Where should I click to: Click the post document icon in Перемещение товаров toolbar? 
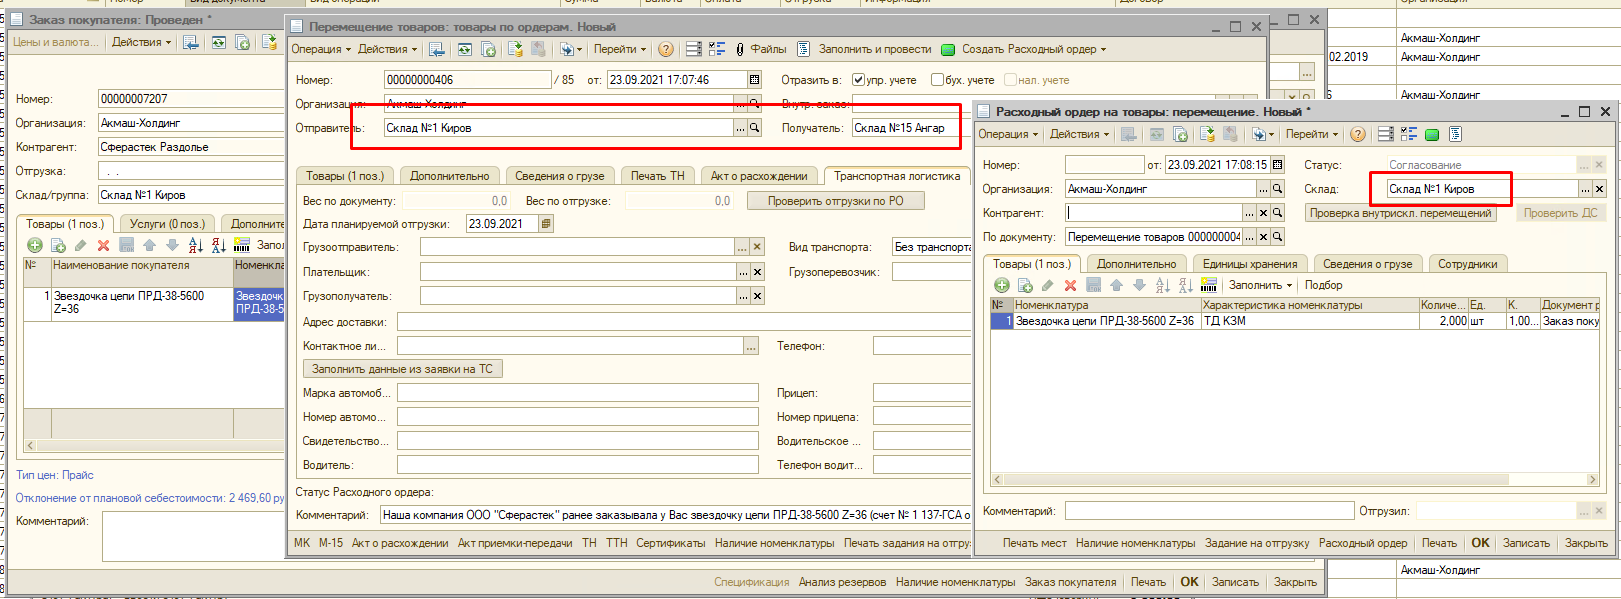(515, 49)
